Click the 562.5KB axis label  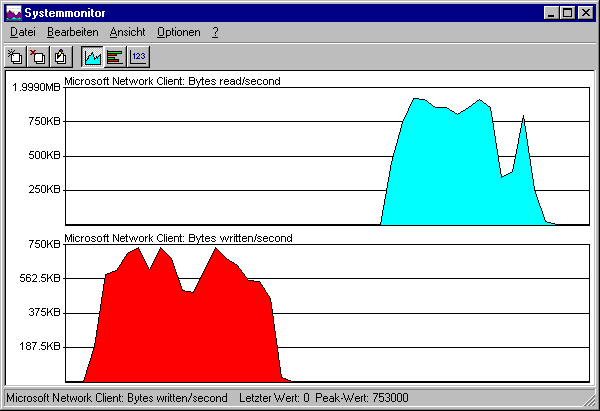click(40, 278)
